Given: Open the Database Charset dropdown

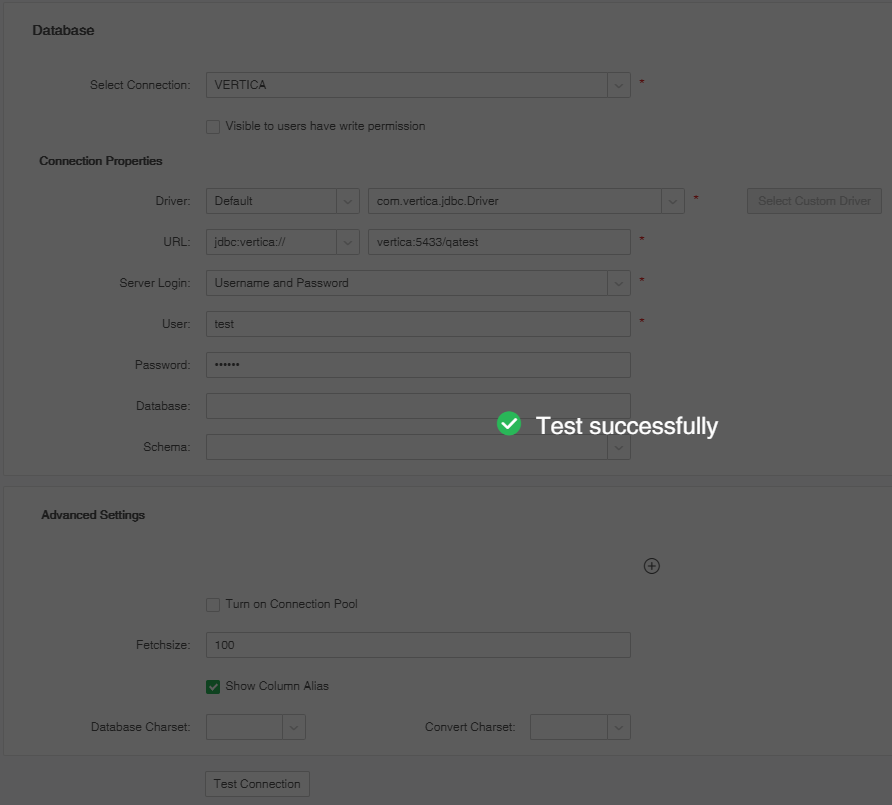Looking at the screenshot, I should 293,727.
